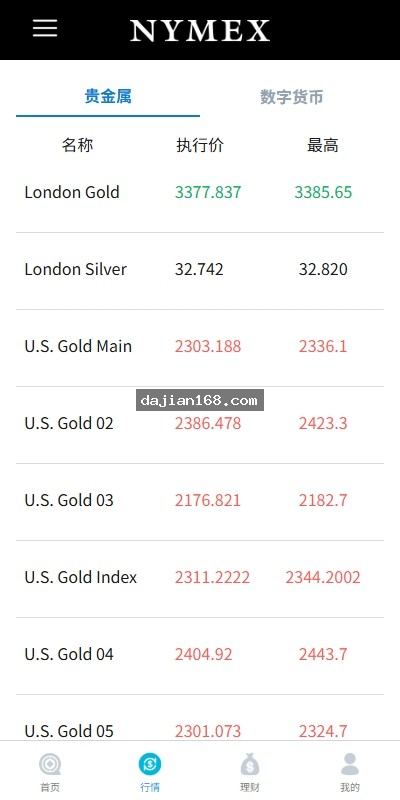400x800 pixels.
Task: Open U.S. Gold 03 quote
Action: [200, 501]
